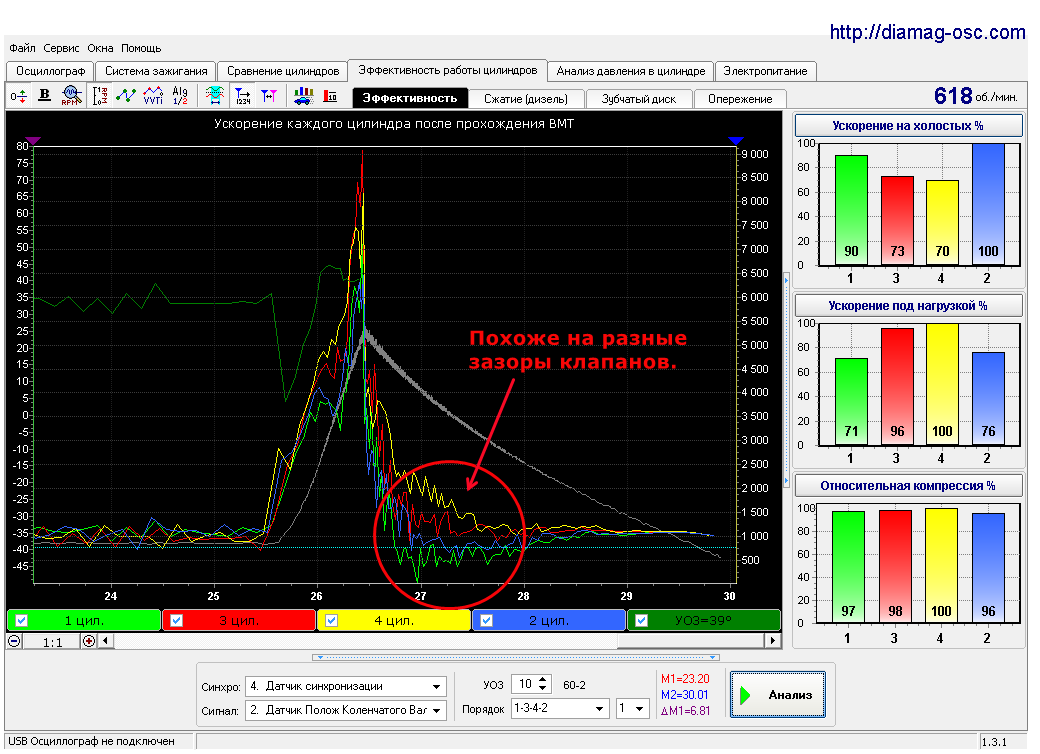Click the Alg 1/2 algorithm icon
Screen dimensions: 1040x754
click(180, 96)
